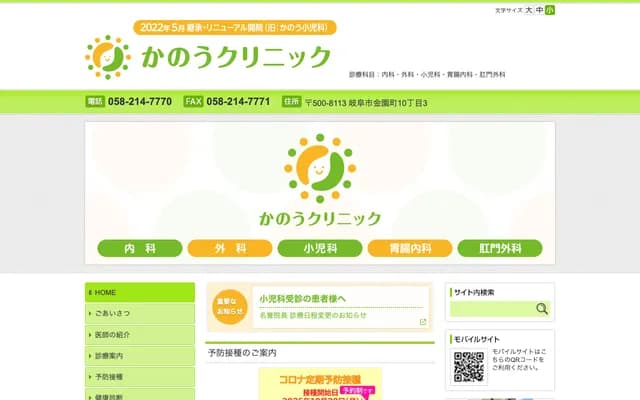Click phone number 058-214-7770
This screenshot has height=400, width=640.
140,102
